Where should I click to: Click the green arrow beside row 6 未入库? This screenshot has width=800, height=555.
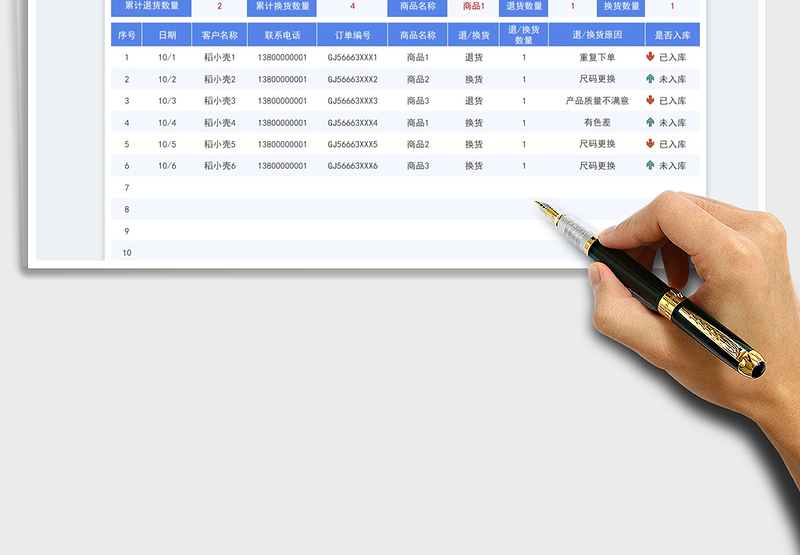[650, 166]
